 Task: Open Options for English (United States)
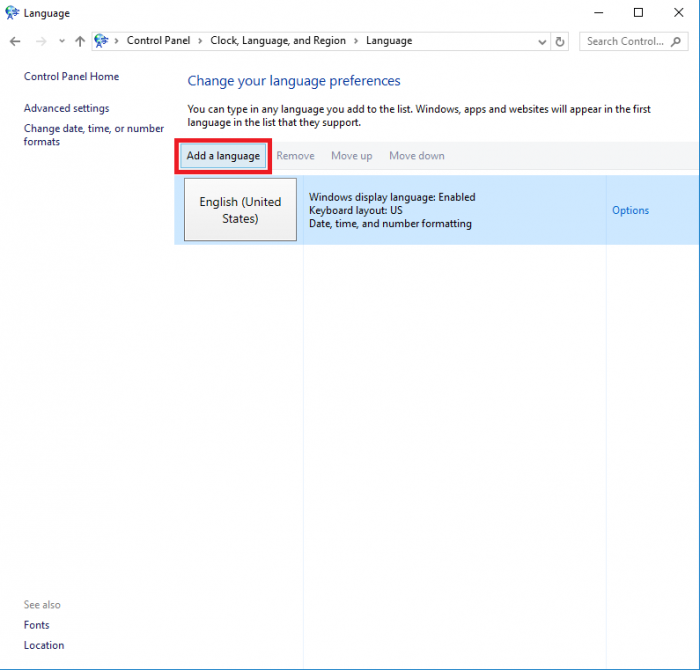(x=630, y=210)
